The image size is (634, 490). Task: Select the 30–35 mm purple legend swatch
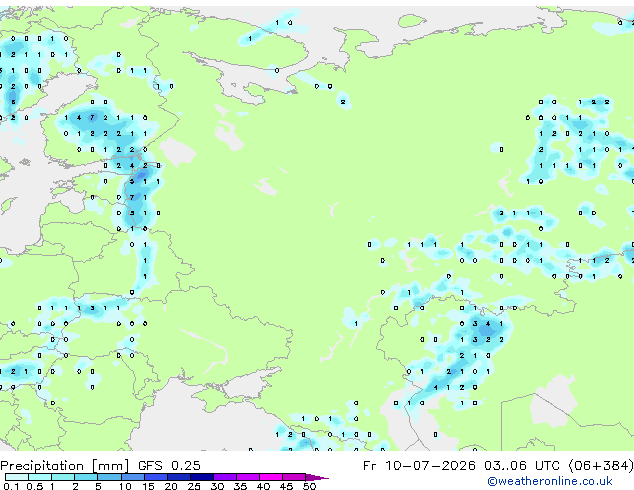point(224,477)
